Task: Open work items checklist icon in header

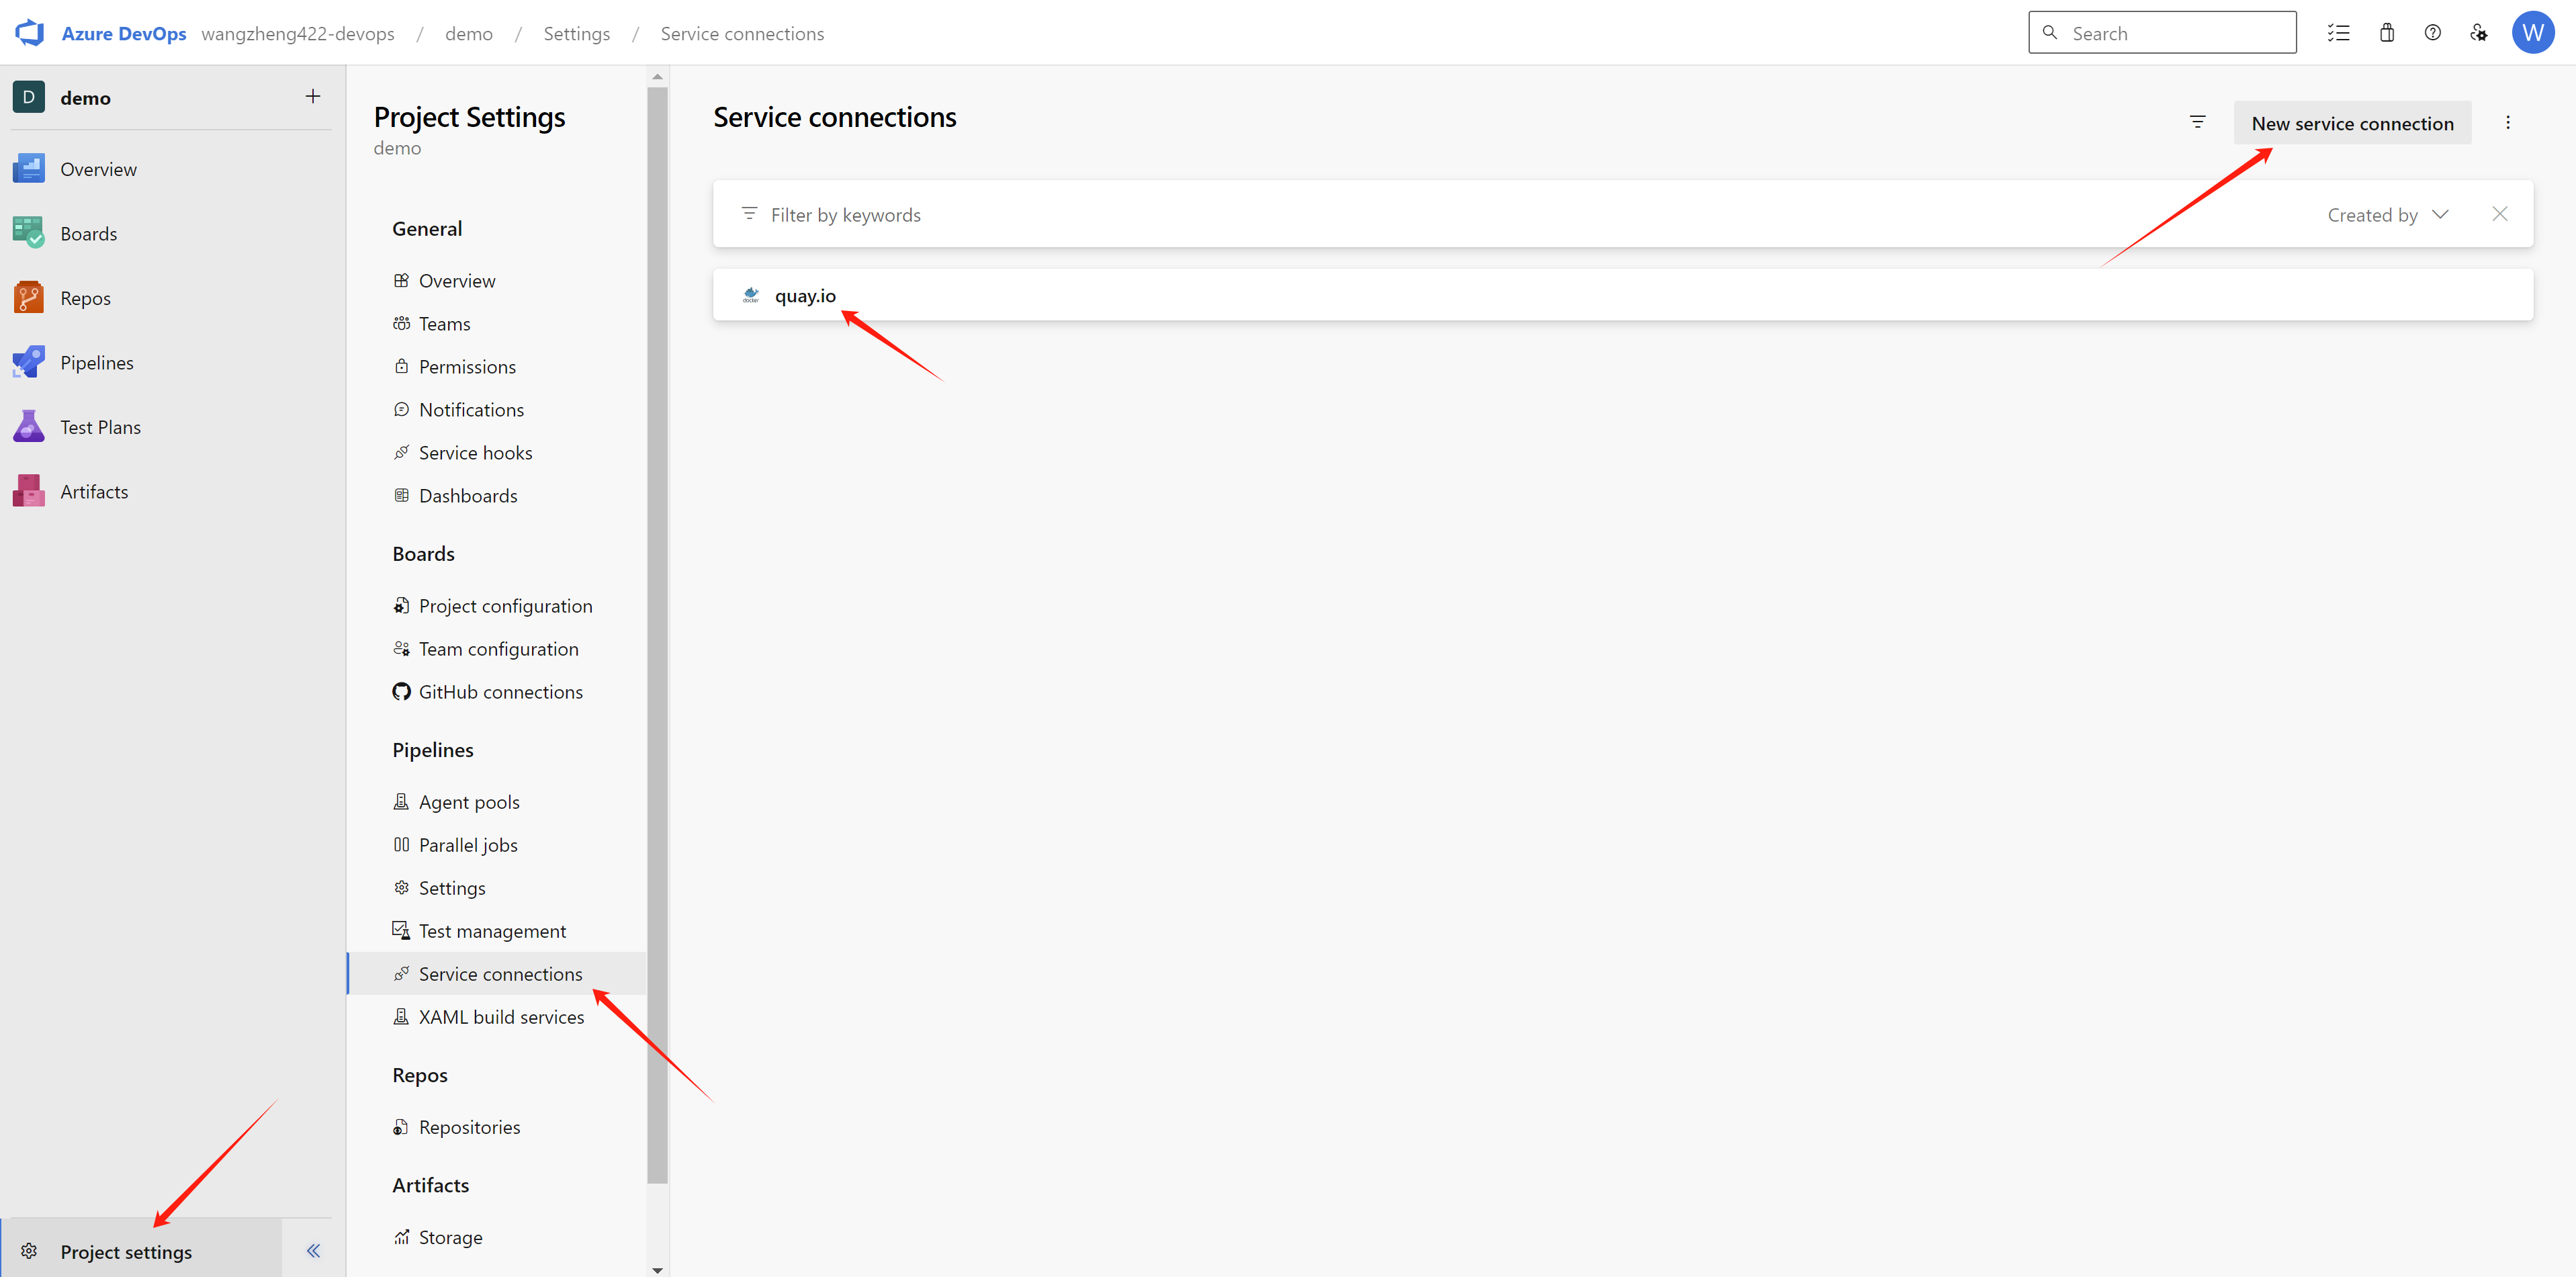Action: [x=2338, y=33]
